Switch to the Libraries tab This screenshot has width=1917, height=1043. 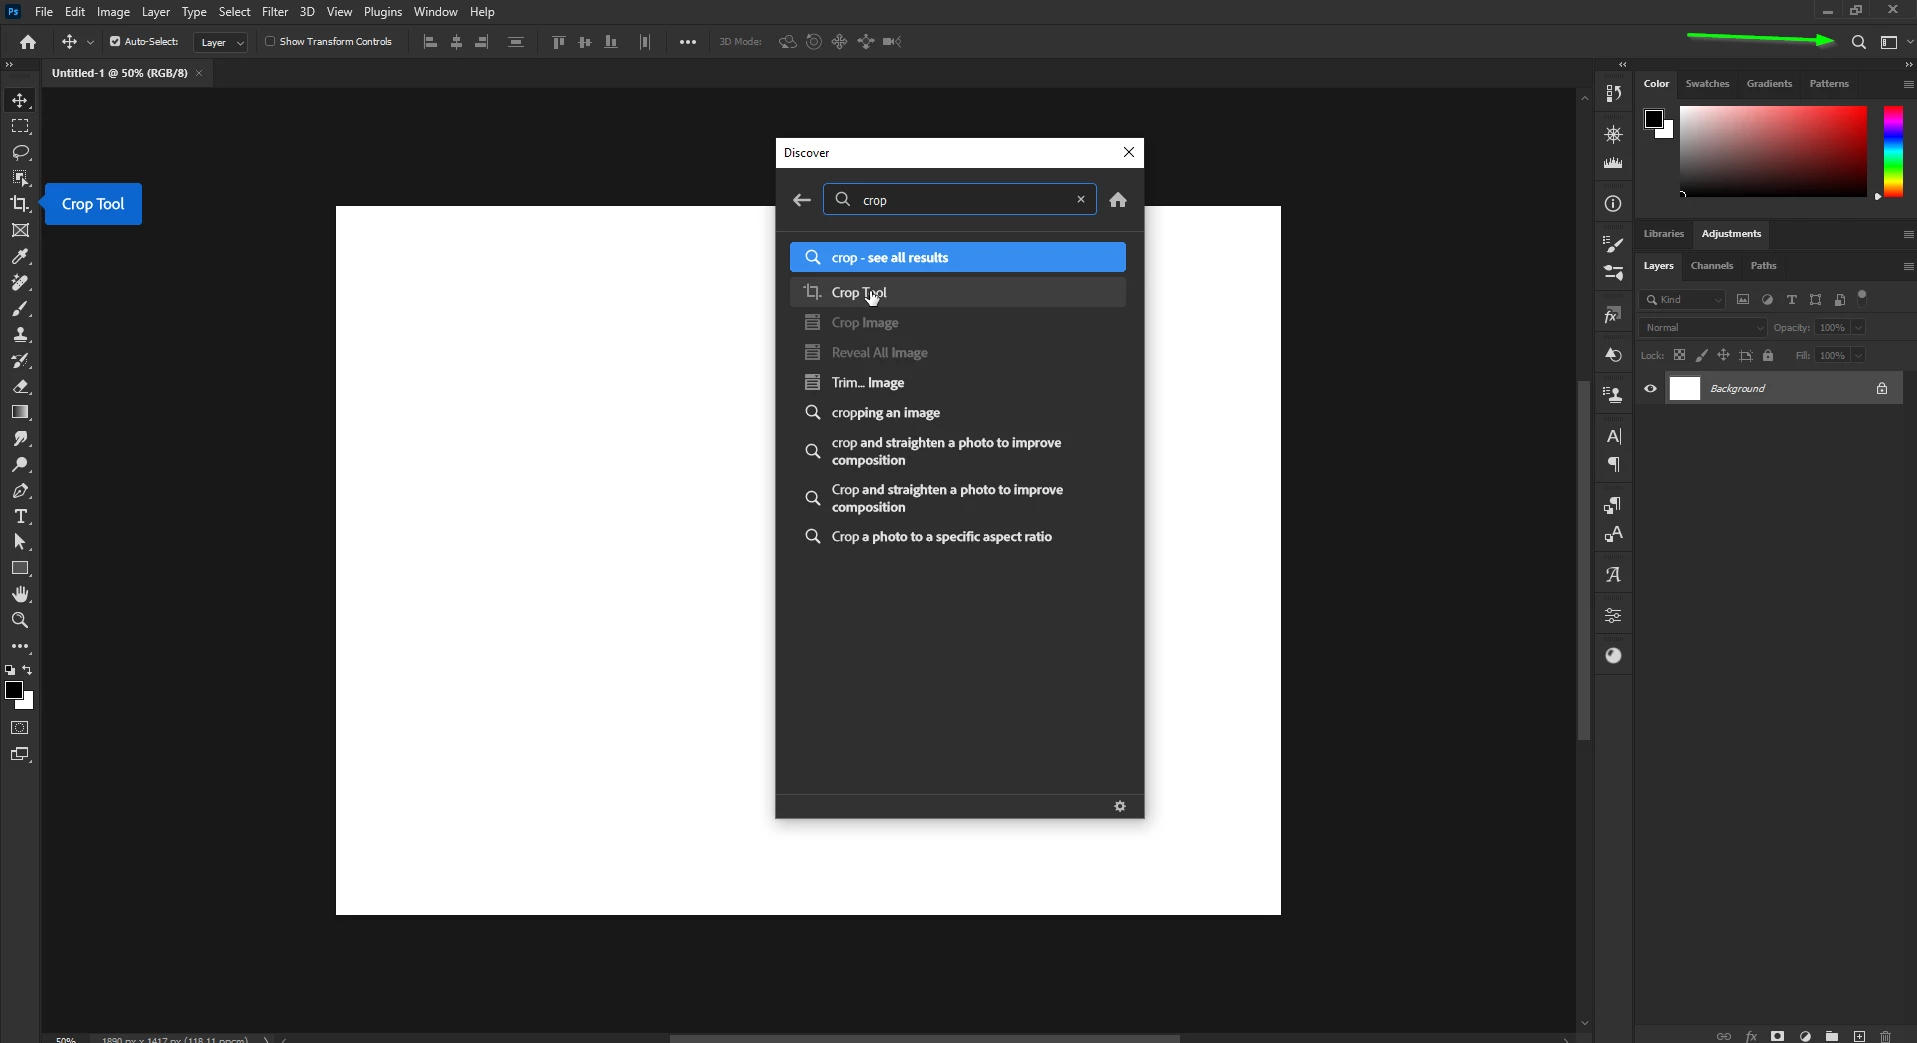pyautogui.click(x=1664, y=234)
